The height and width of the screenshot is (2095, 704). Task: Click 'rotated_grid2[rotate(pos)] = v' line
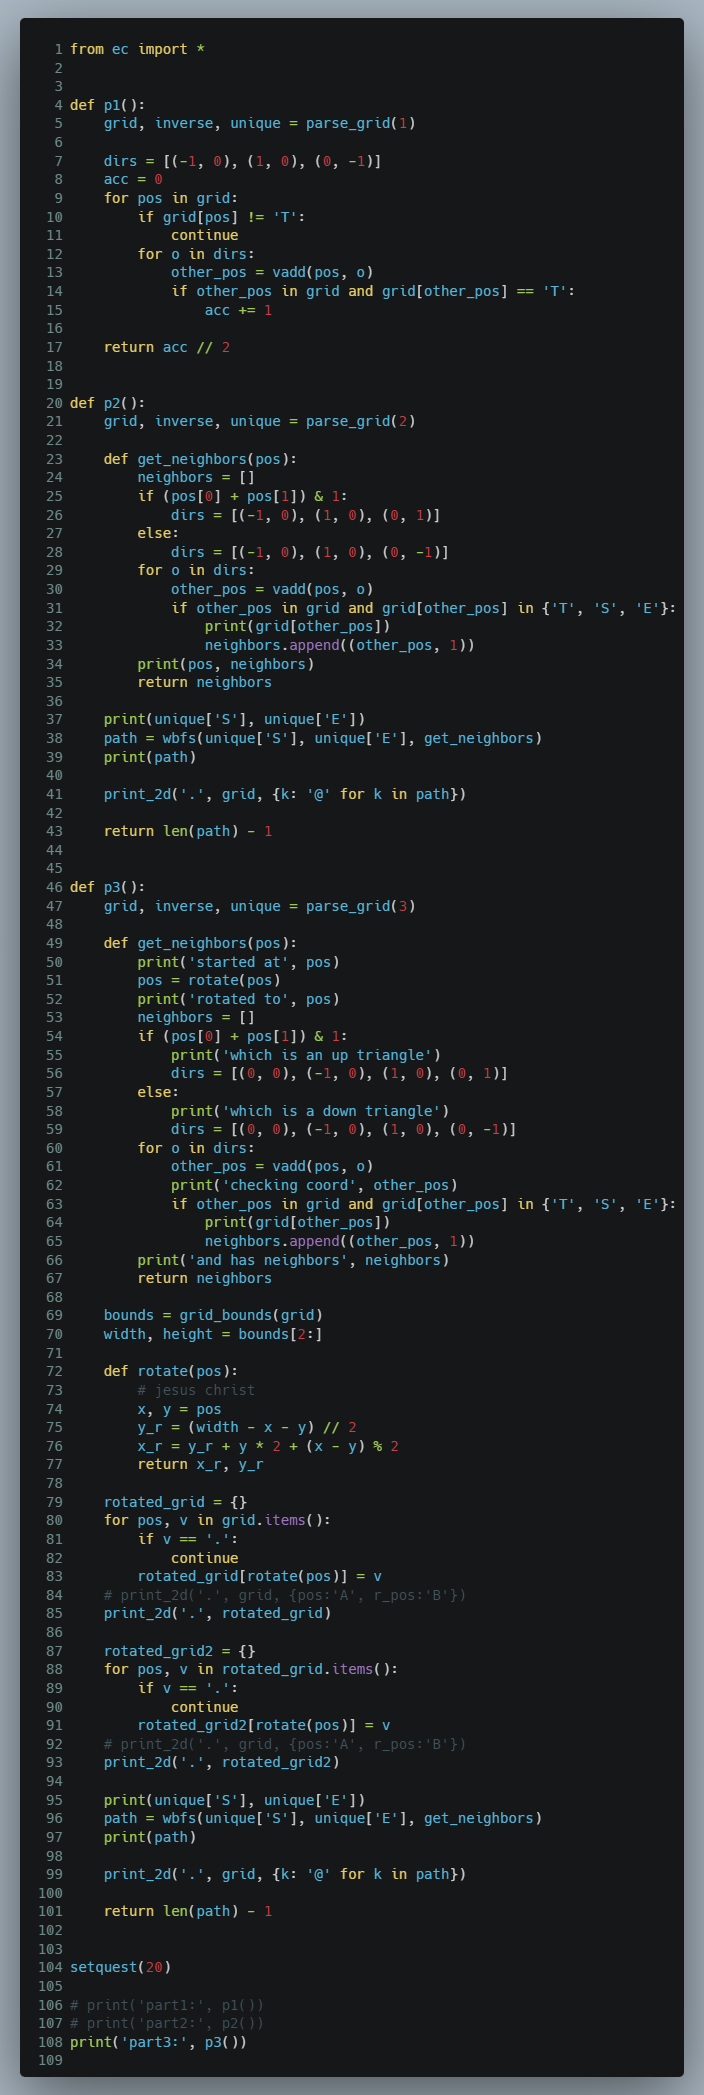(x=264, y=1725)
